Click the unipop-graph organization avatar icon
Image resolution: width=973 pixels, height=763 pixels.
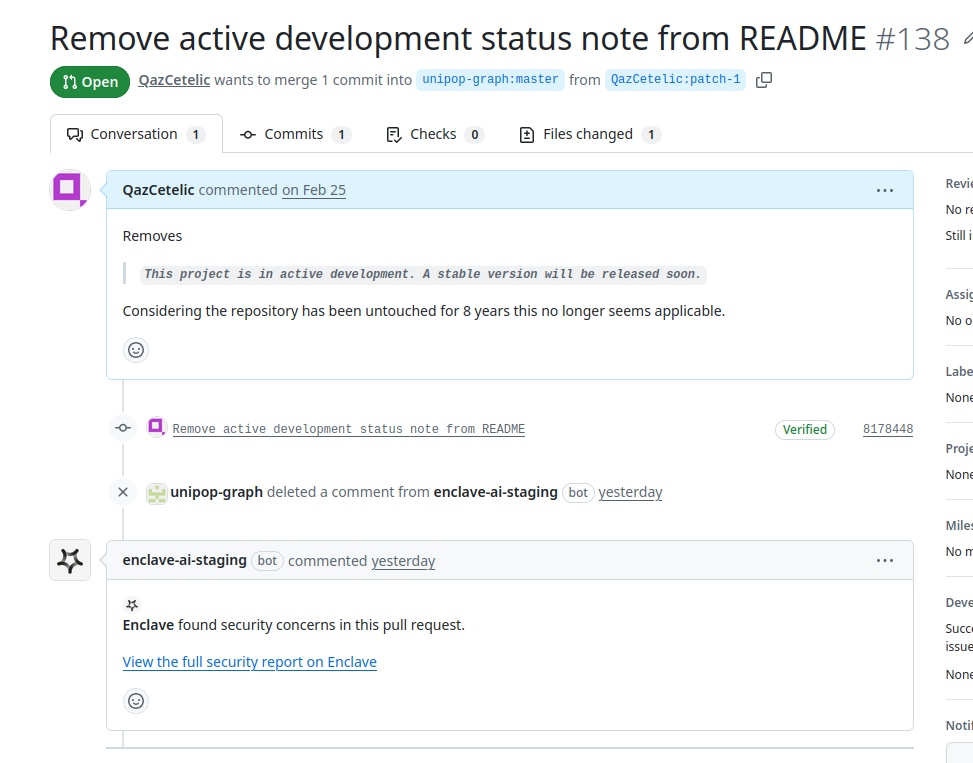(x=157, y=492)
